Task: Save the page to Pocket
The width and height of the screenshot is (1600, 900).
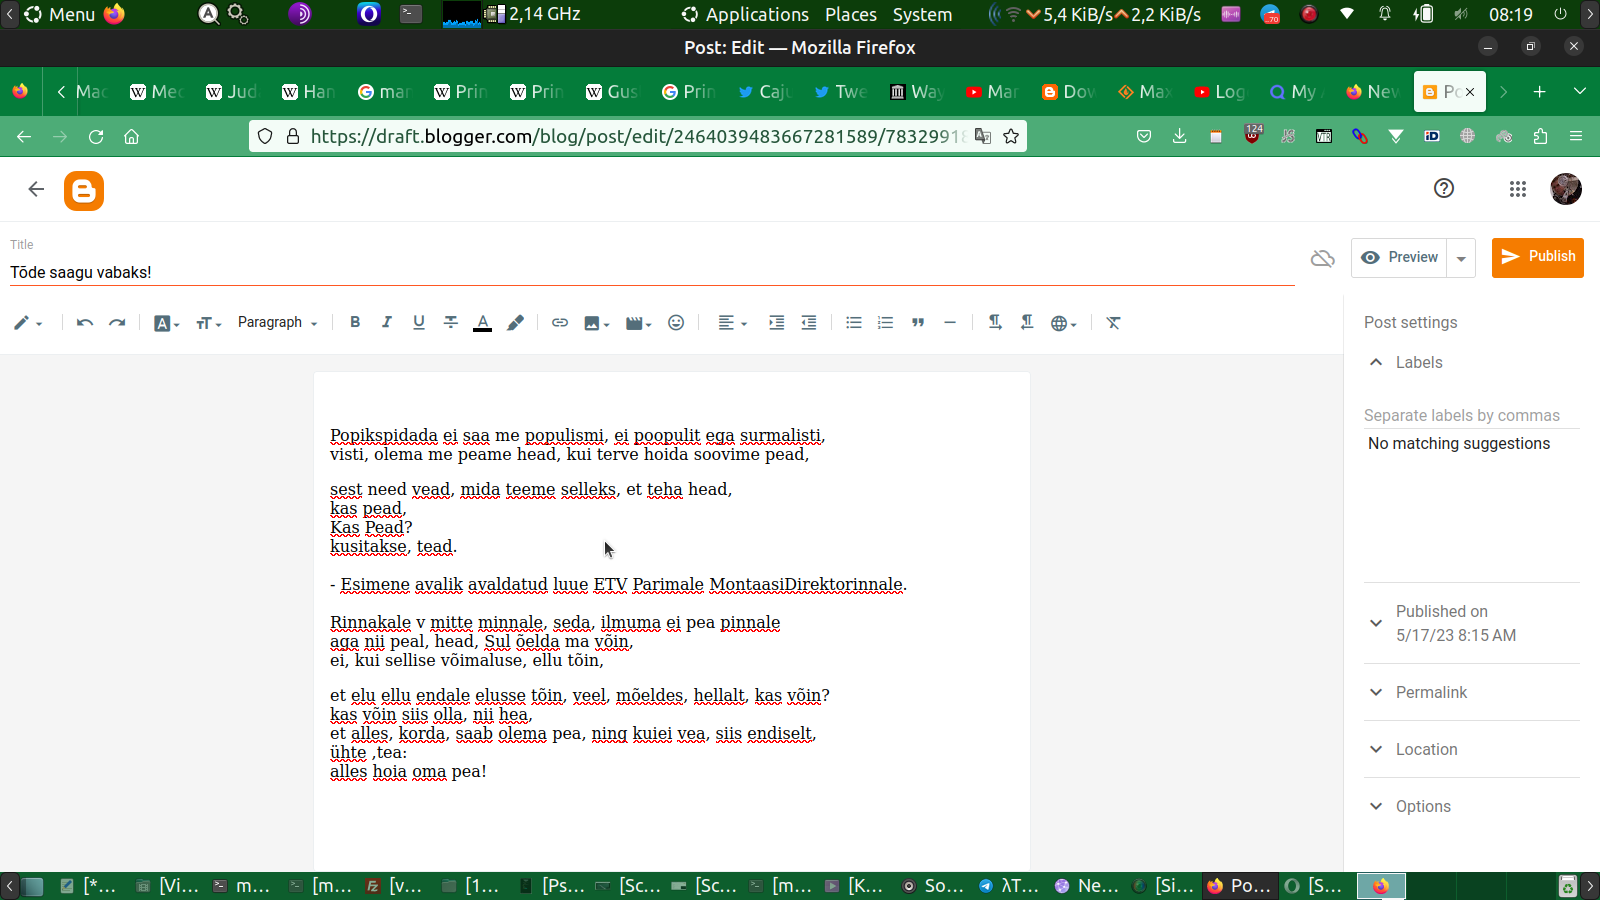Action: (1144, 136)
